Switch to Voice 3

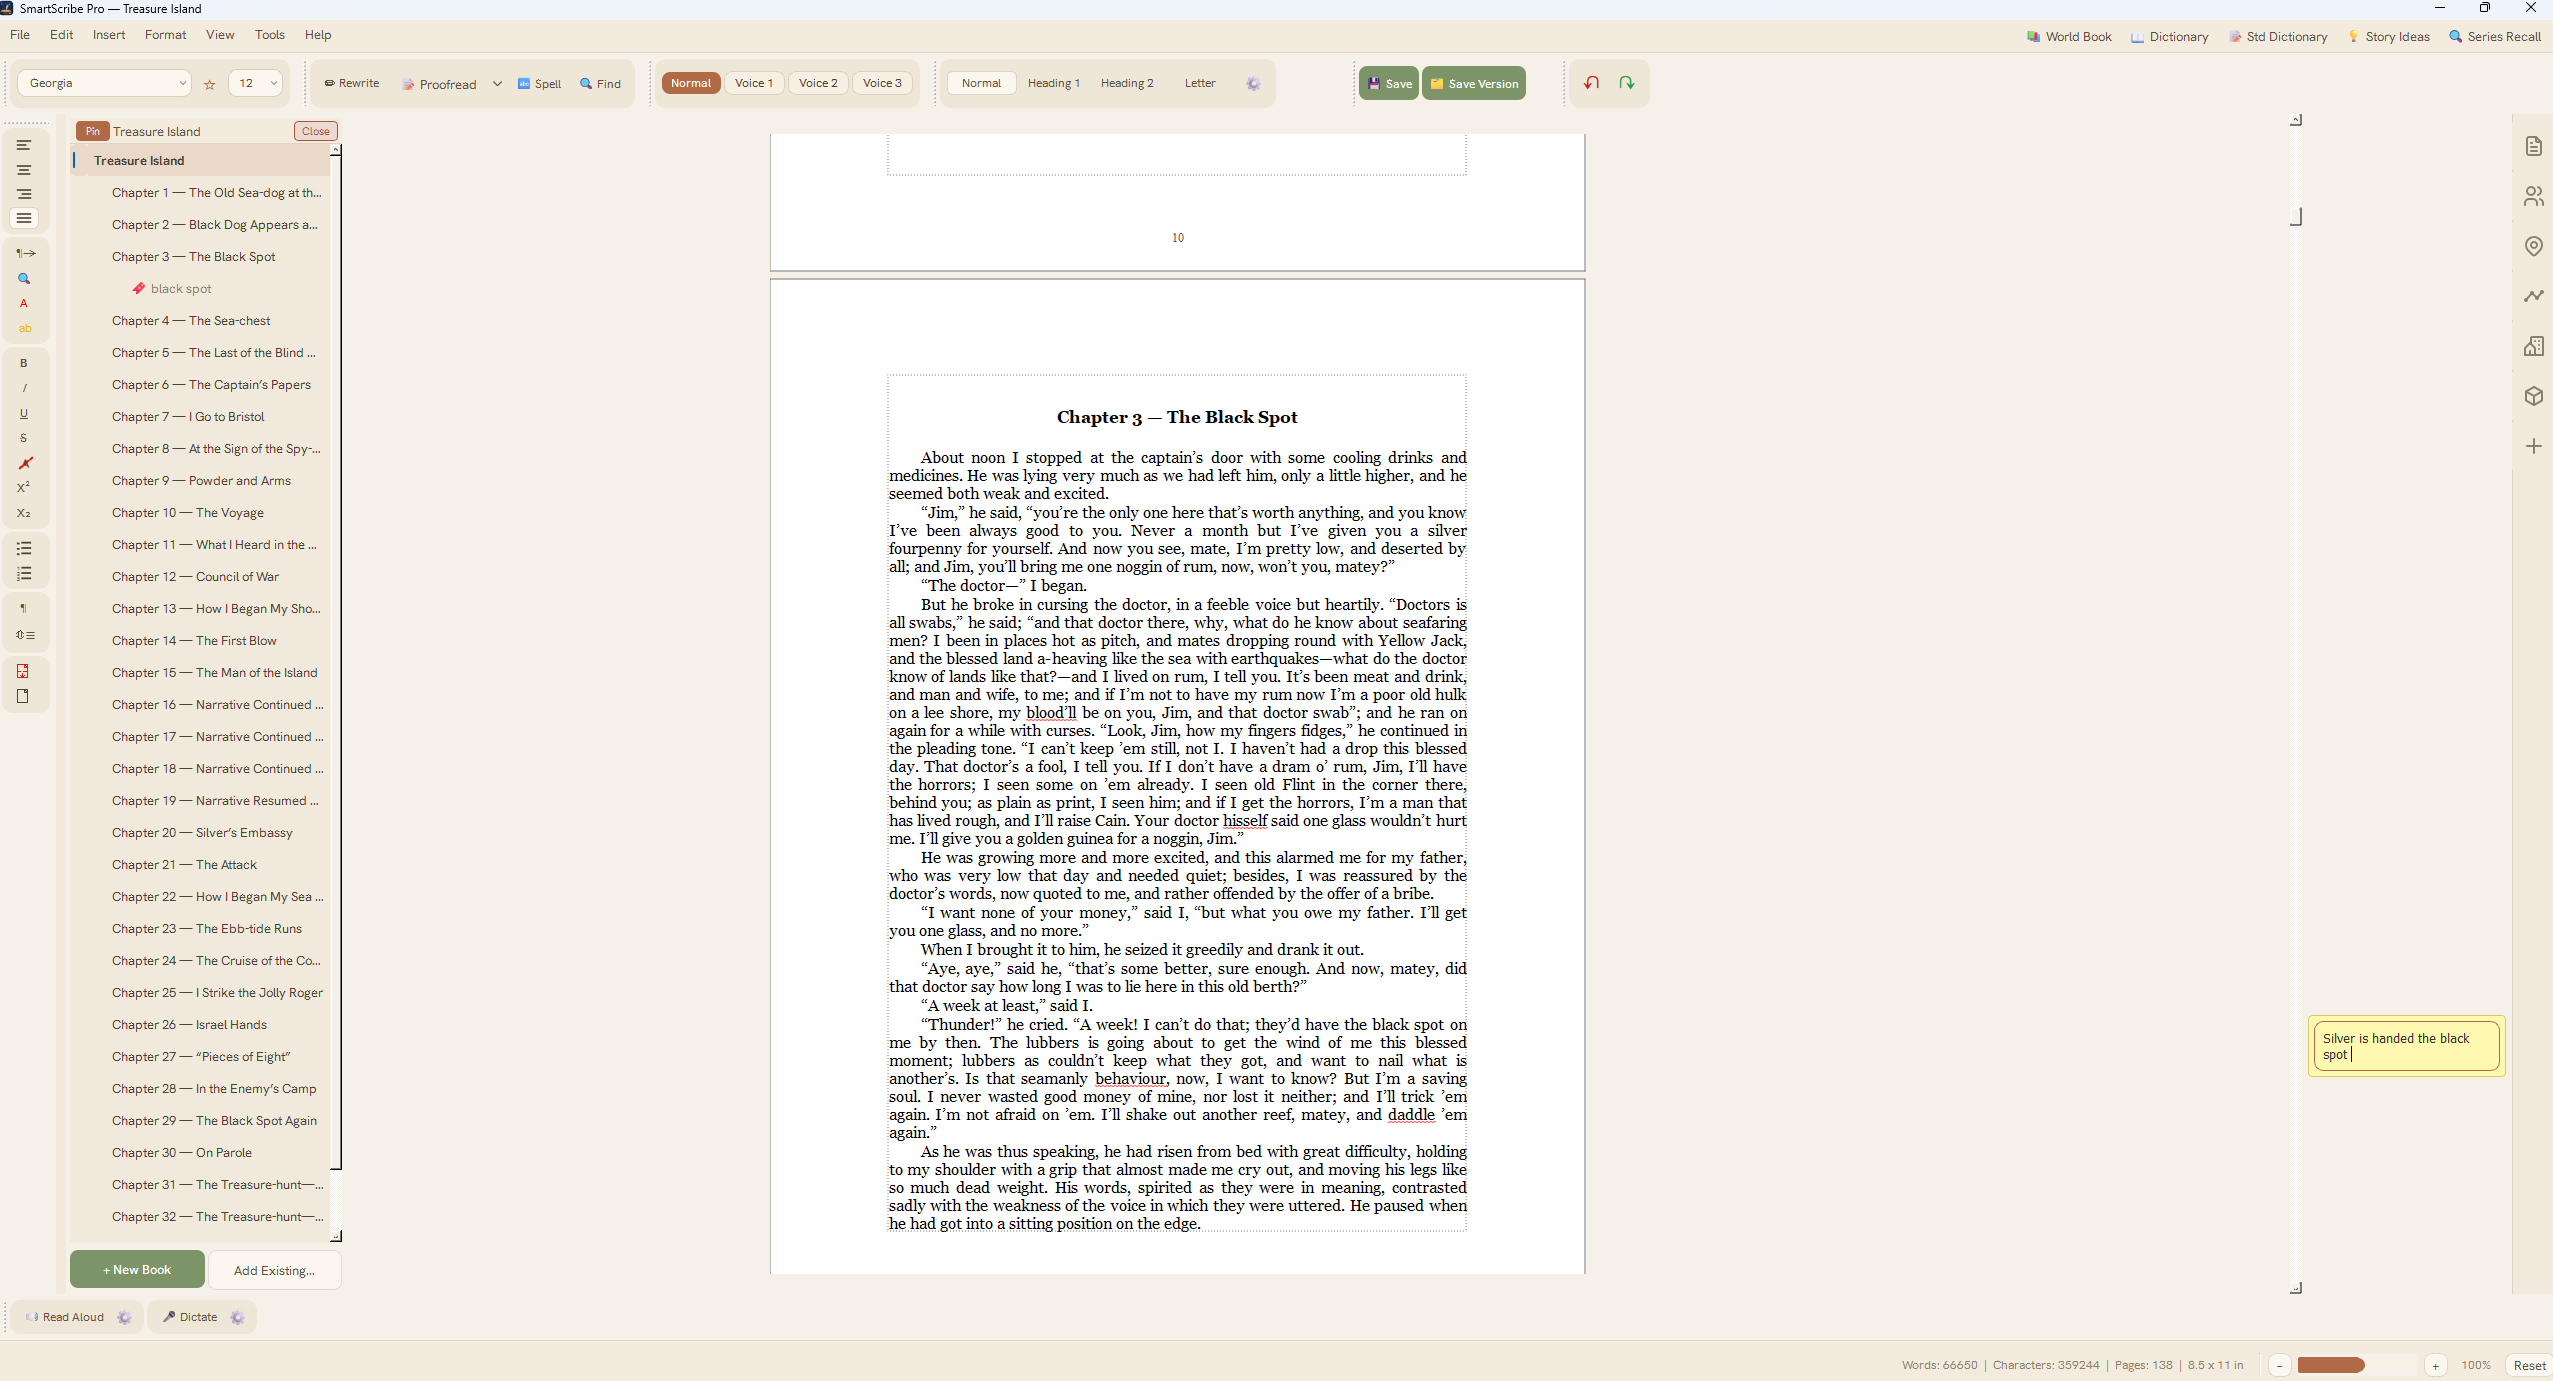(882, 83)
